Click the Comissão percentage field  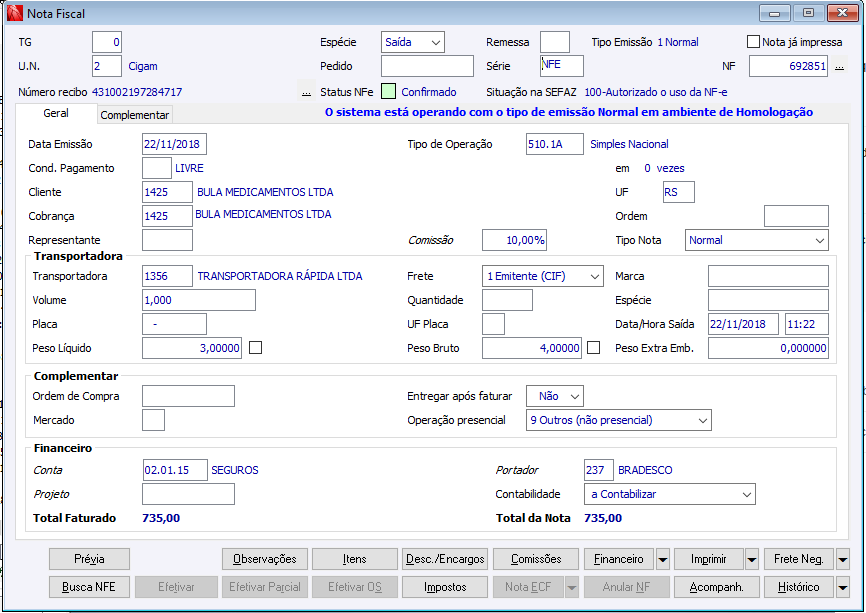point(514,240)
